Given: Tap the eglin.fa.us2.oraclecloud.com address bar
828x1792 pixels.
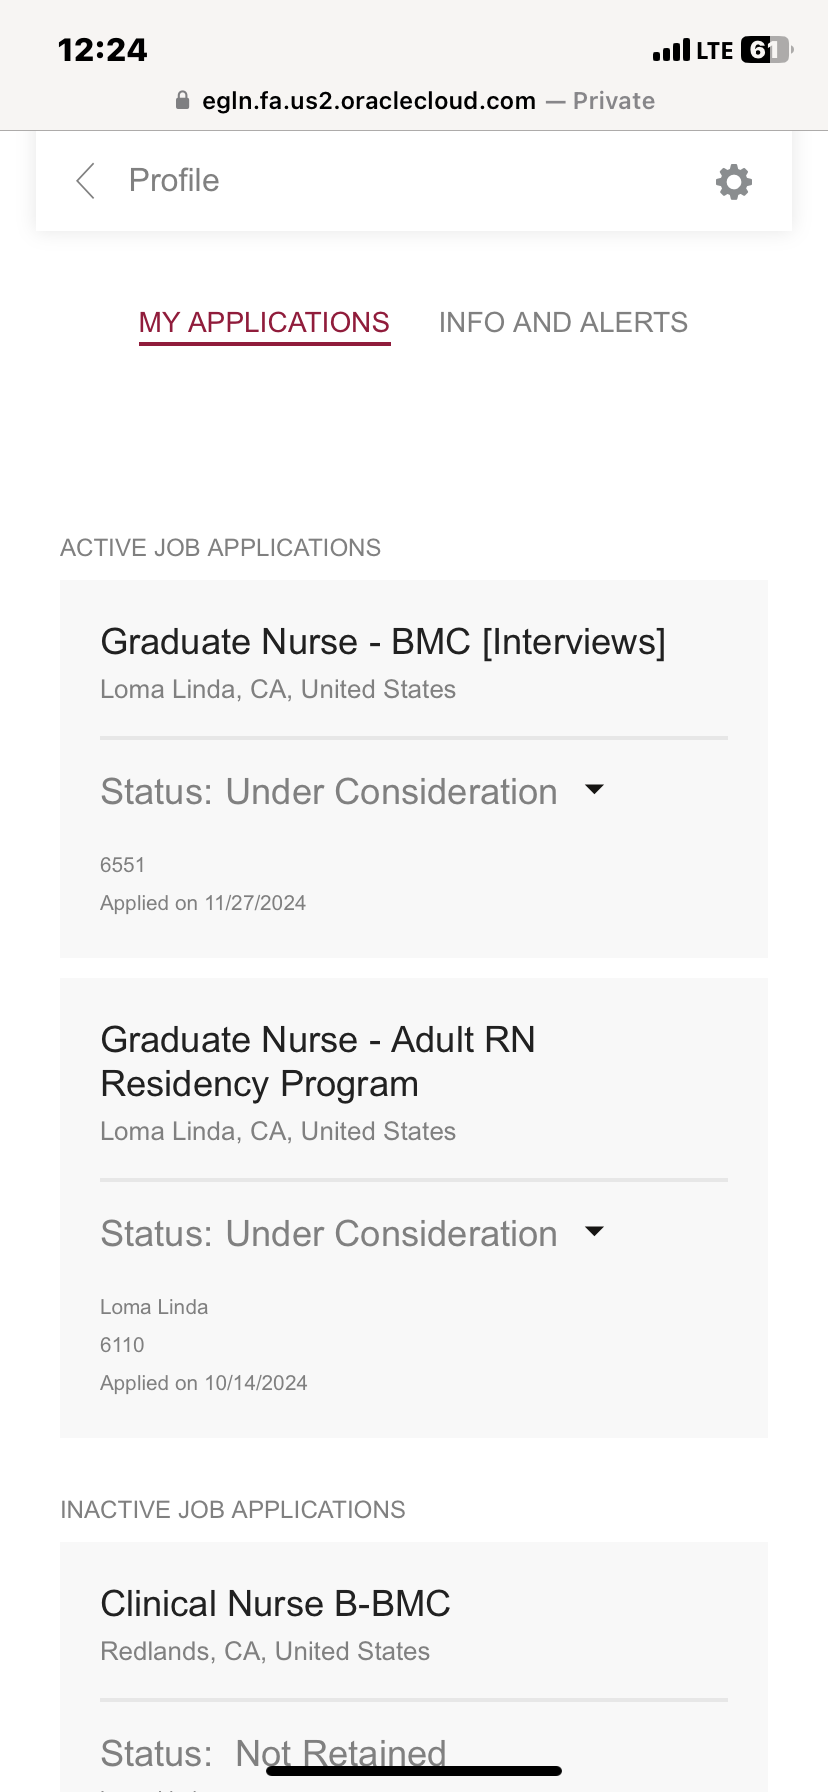Looking at the screenshot, I should click(414, 101).
